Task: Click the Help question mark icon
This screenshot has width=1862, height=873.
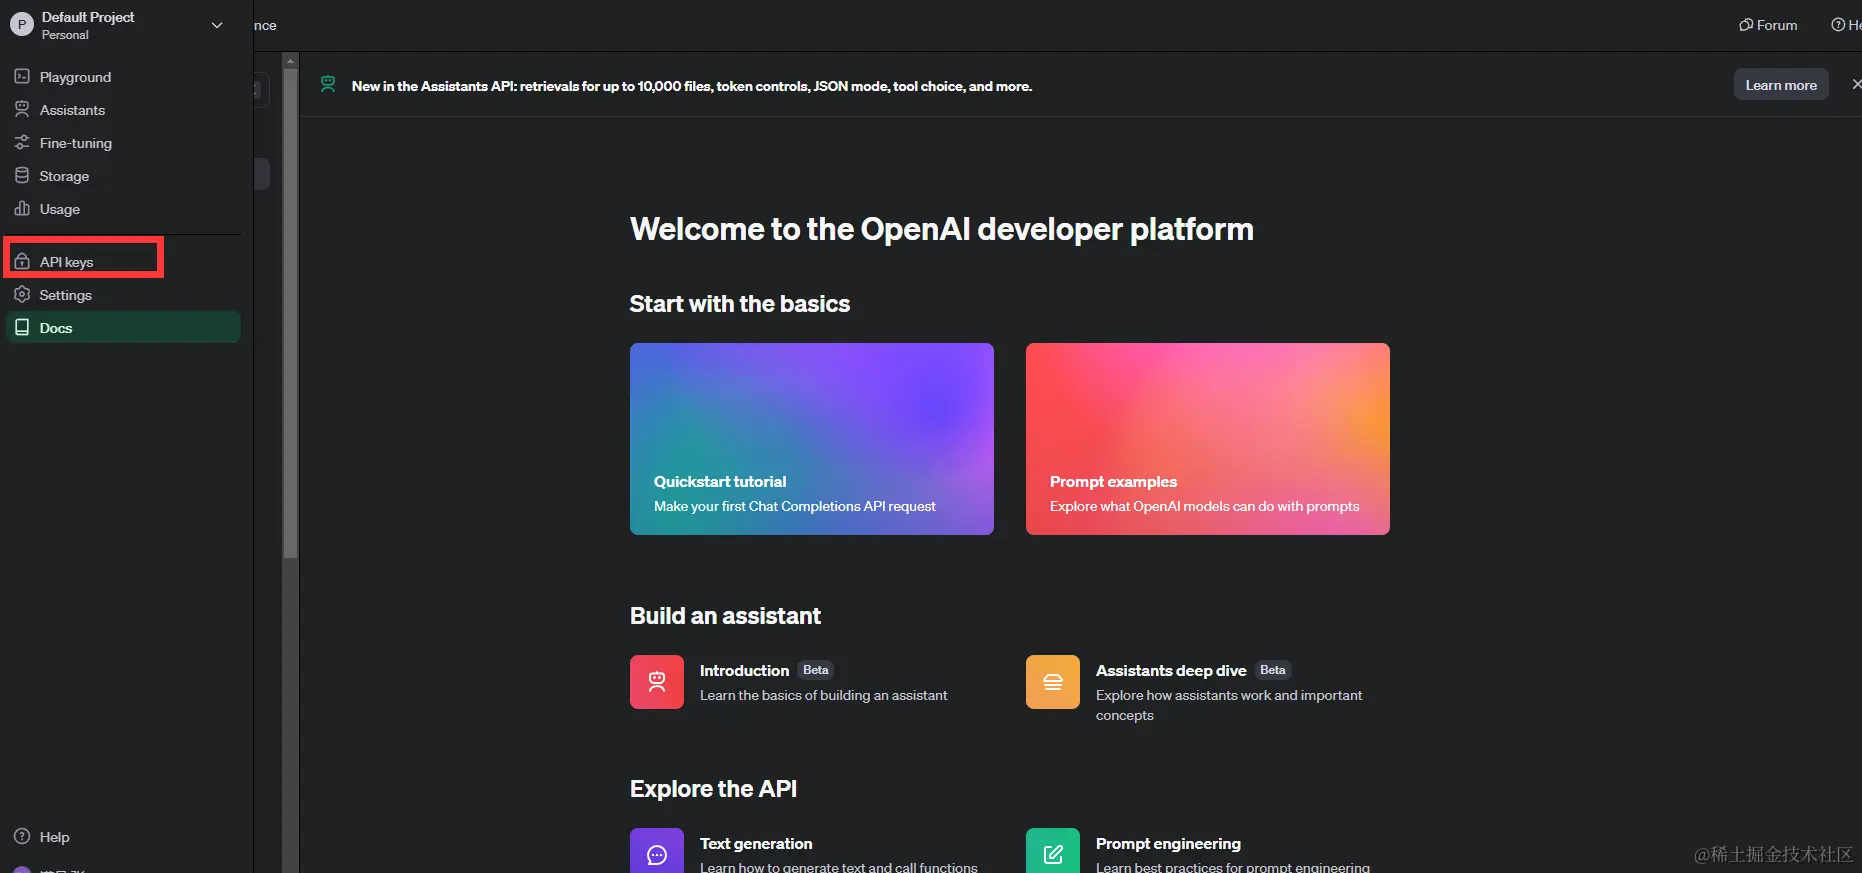Action: point(22,836)
